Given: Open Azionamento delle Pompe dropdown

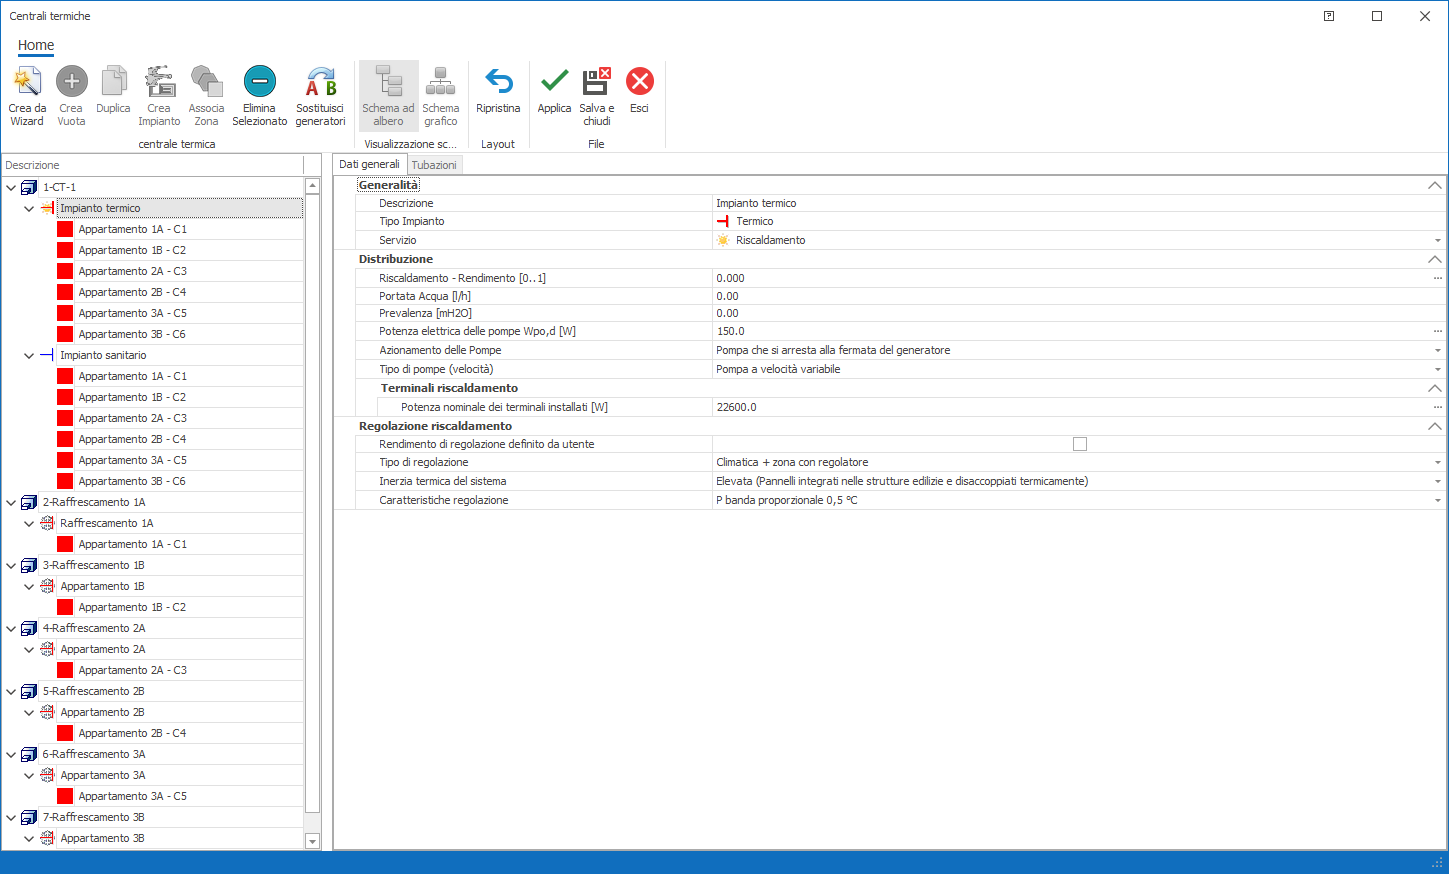Looking at the screenshot, I should click(1437, 351).
